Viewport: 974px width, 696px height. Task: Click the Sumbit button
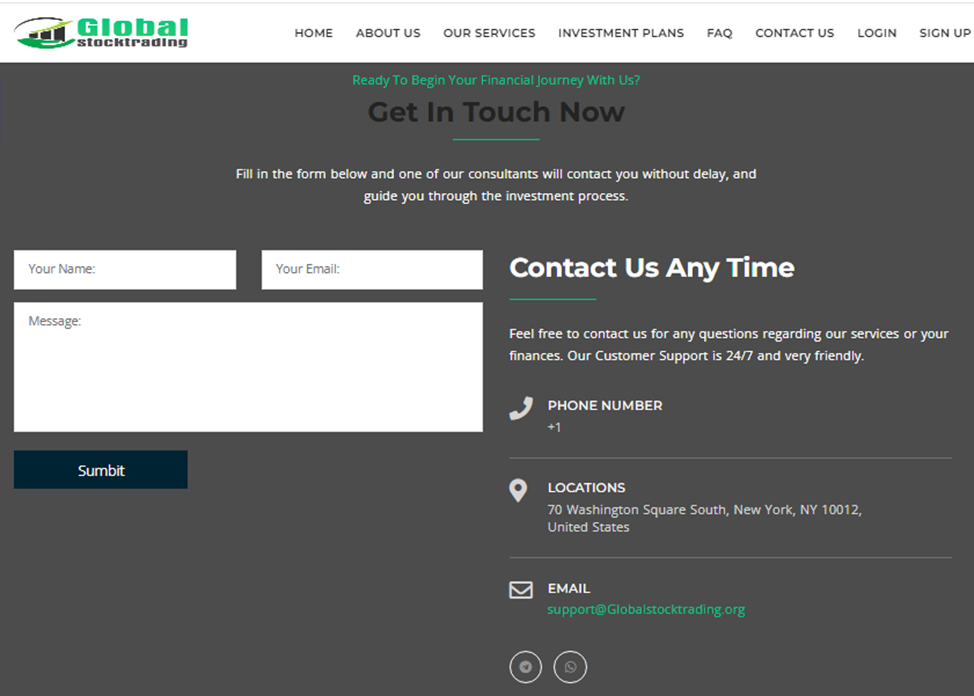[101, 470]
